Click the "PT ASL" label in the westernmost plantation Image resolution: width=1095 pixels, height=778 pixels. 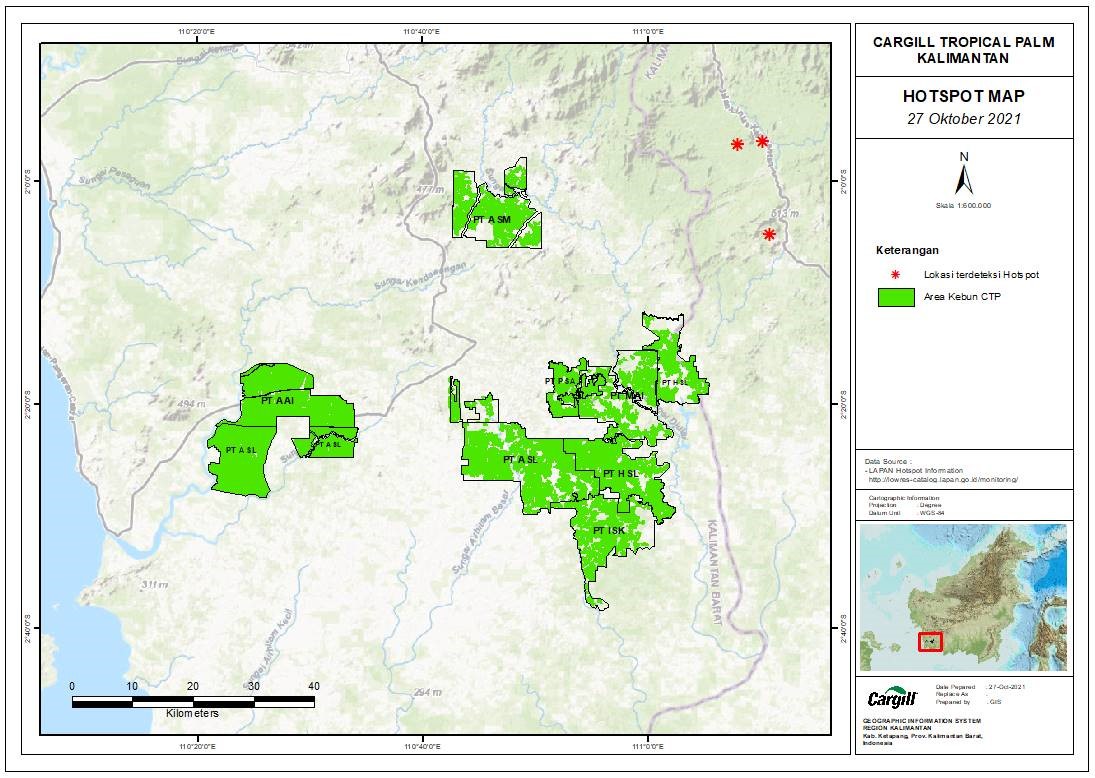[x=241, y=450]
